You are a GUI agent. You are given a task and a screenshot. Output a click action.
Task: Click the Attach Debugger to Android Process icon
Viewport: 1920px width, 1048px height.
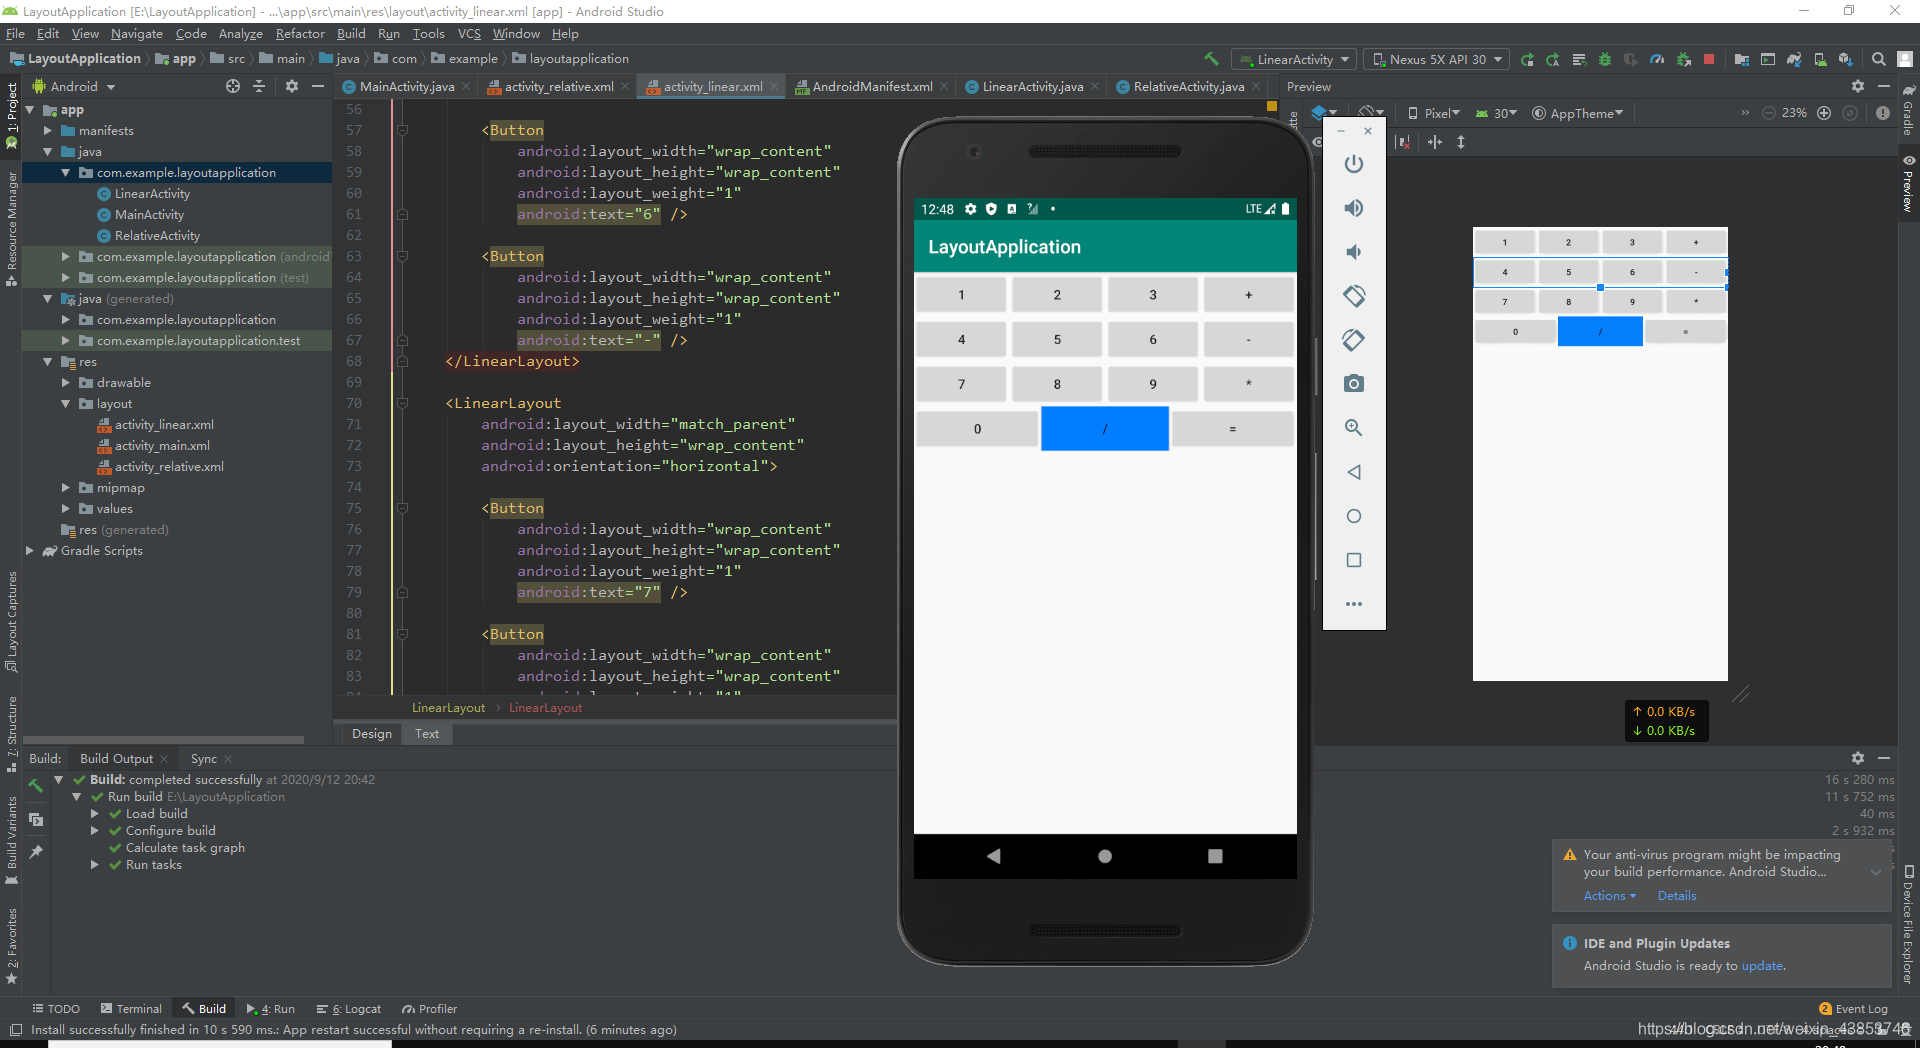[1683, 59]
